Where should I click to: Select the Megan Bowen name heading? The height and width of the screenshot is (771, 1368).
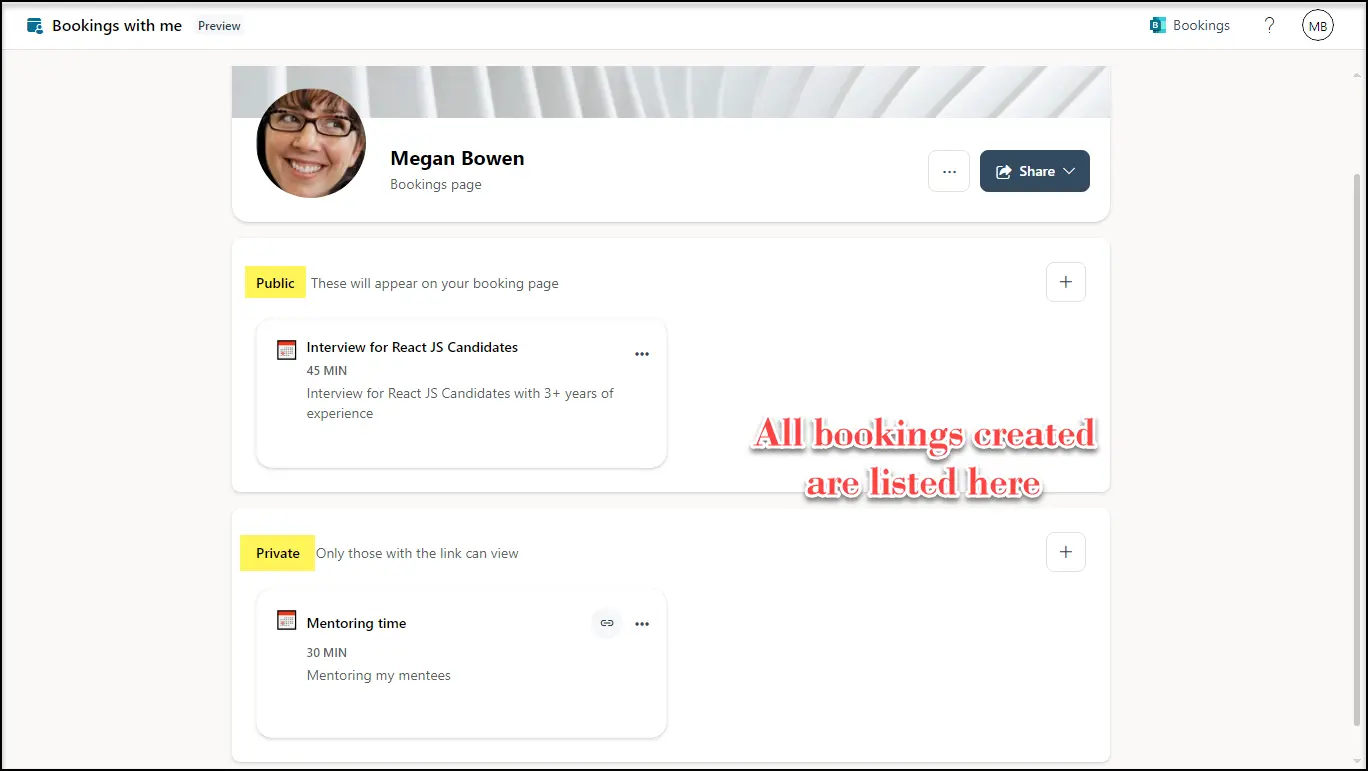coord(457,158)
